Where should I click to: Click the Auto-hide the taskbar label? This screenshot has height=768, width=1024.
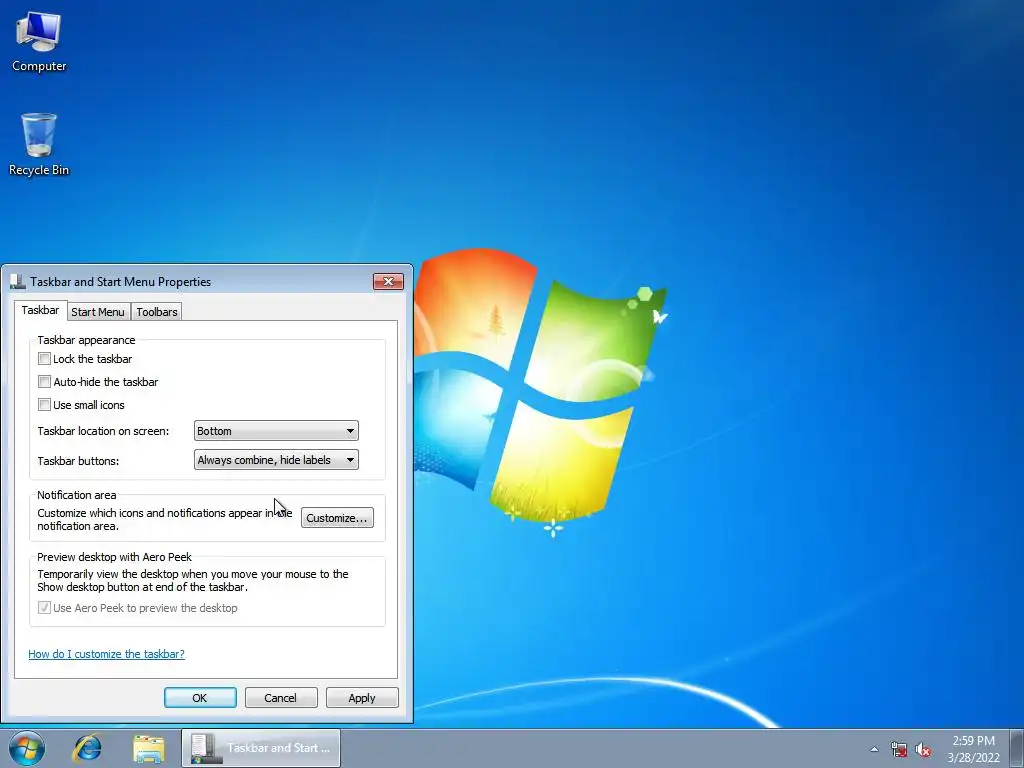coord(106,381)
